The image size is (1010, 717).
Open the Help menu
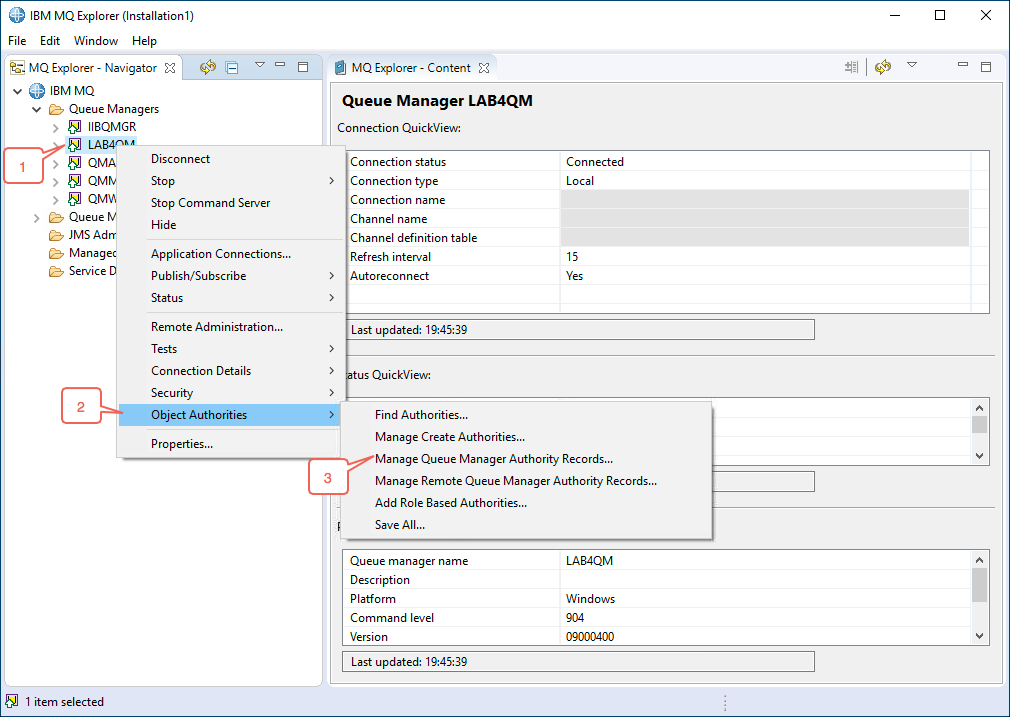[144, 41]
